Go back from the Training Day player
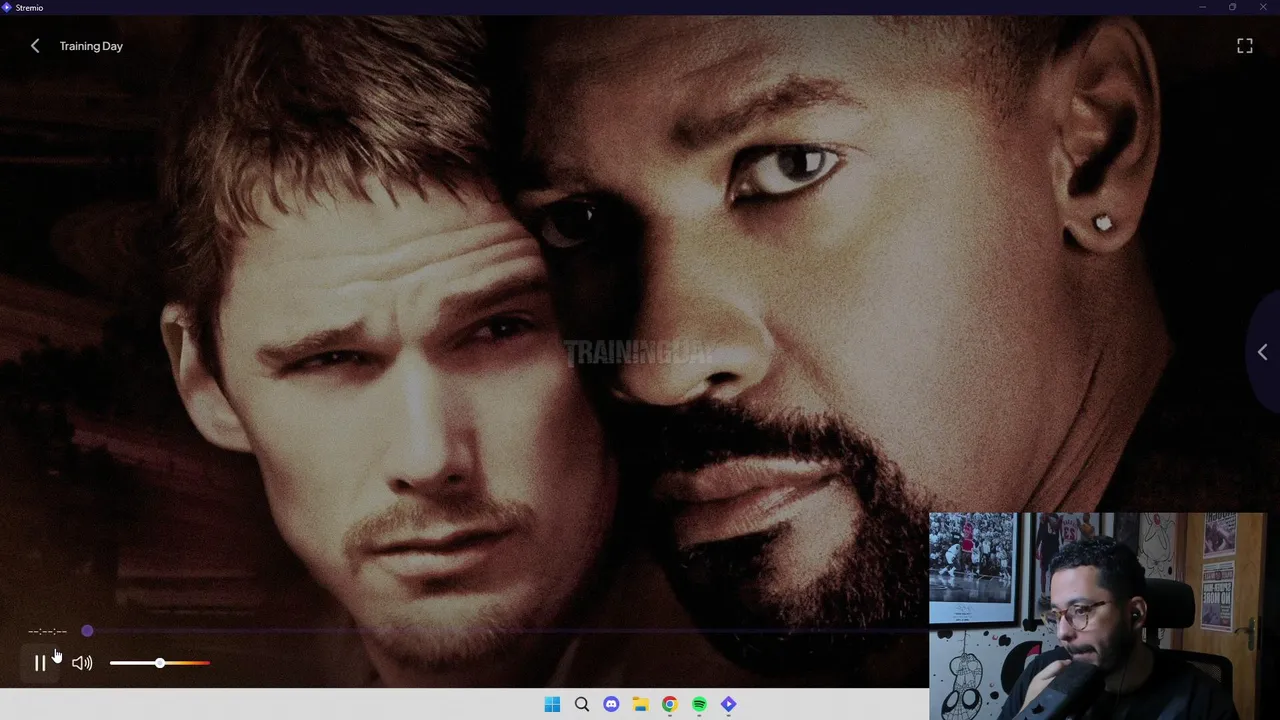Screen dimensions: 1280x720 pyautogui.click(x=35, y=46)
